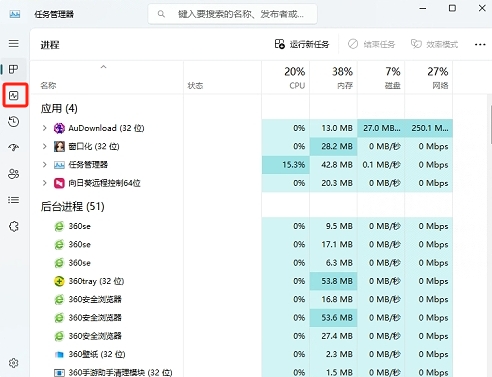This screenshot has width=492, height=377.
Task: Minimize the Task Manager window
Action: 423,8
